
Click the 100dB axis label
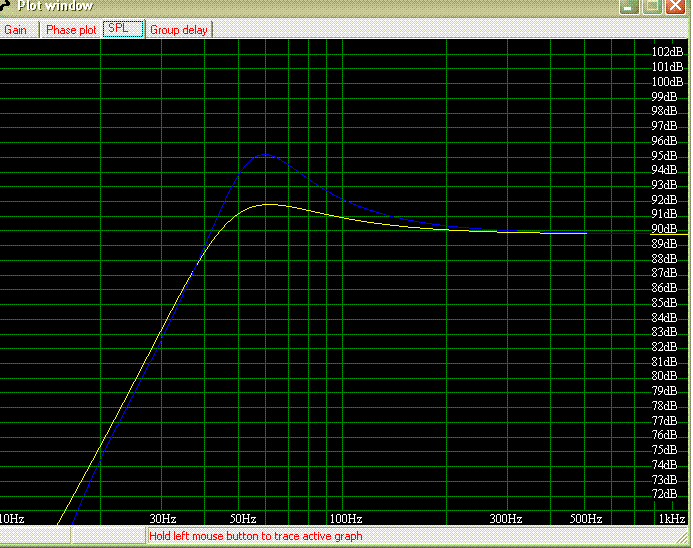pos(667,82)
